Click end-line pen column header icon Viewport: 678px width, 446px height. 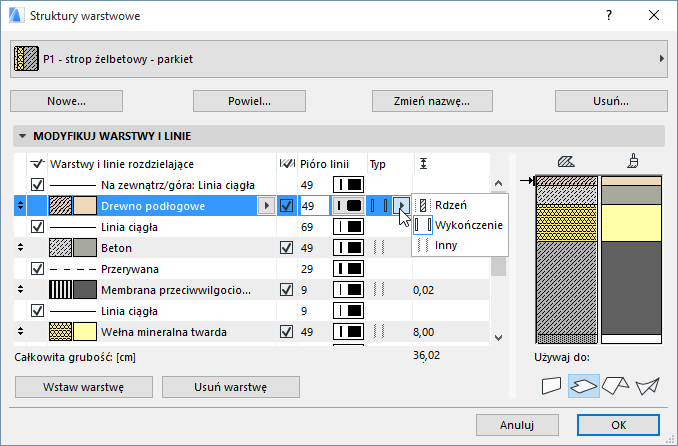pos(287,164)
